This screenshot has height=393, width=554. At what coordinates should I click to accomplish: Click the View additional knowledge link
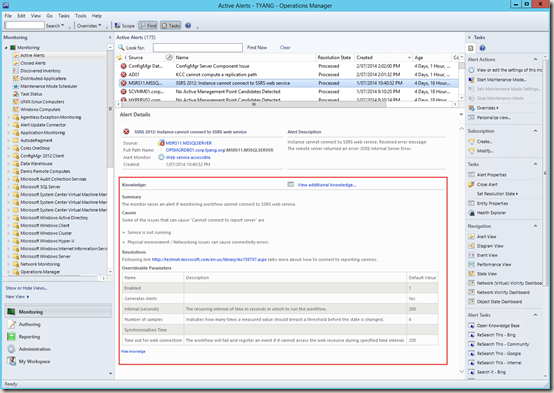pyautogui.click(x=326, y=185)
